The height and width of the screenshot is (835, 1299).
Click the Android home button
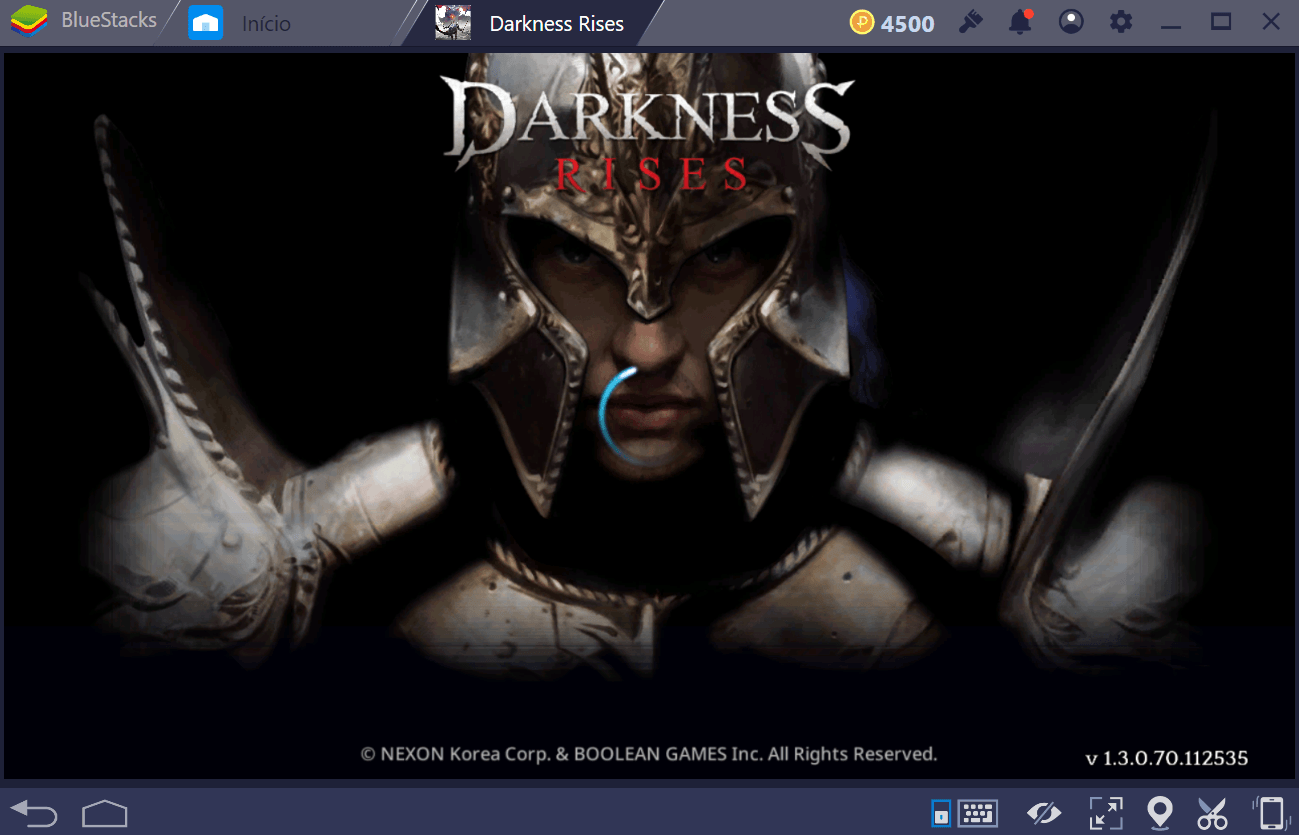coord(105,812)
